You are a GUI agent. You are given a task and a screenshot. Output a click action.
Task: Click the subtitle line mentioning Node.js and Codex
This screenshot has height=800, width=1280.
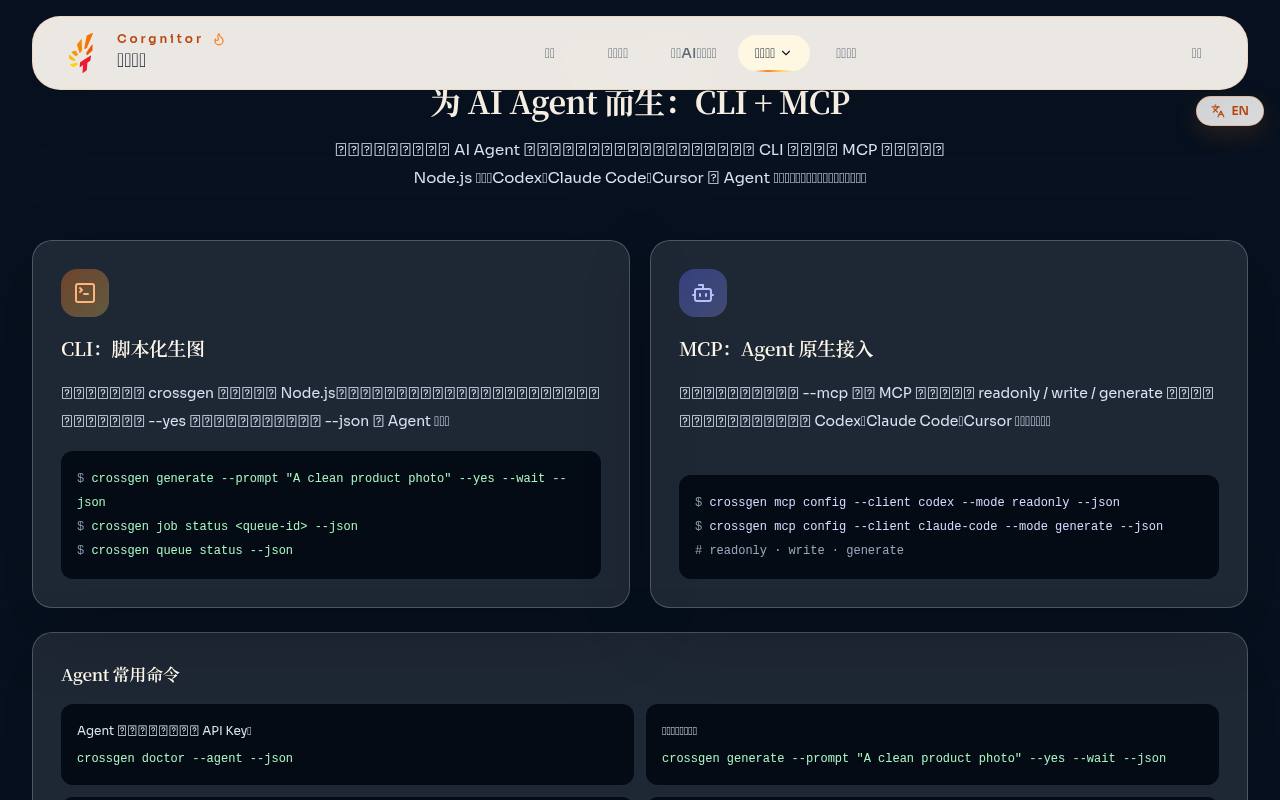[640, 178]
